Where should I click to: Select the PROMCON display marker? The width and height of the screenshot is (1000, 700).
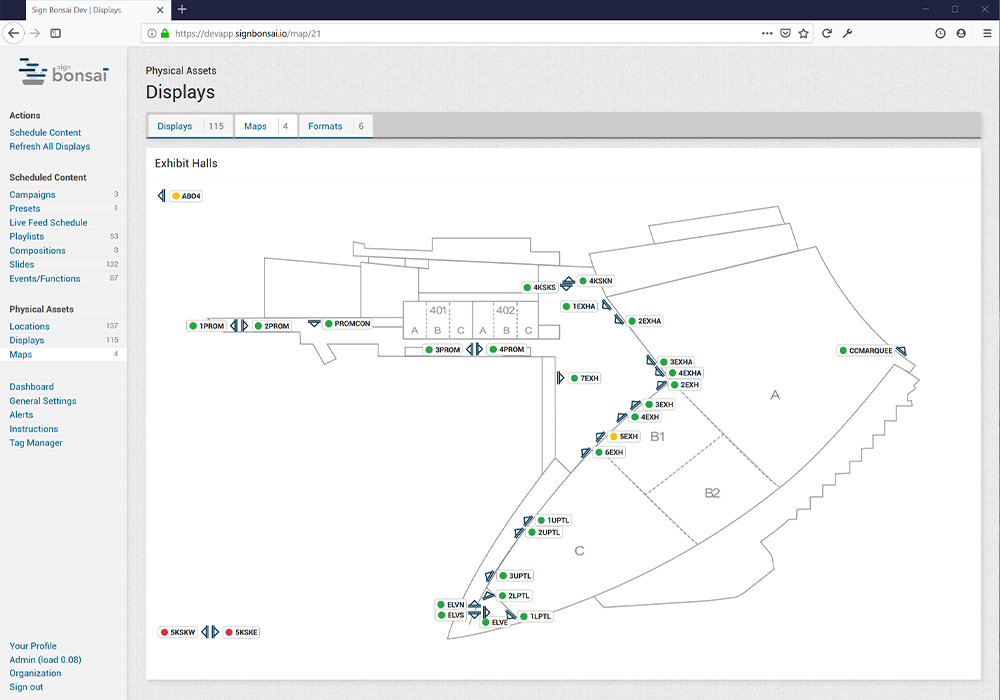pos(348,324)
